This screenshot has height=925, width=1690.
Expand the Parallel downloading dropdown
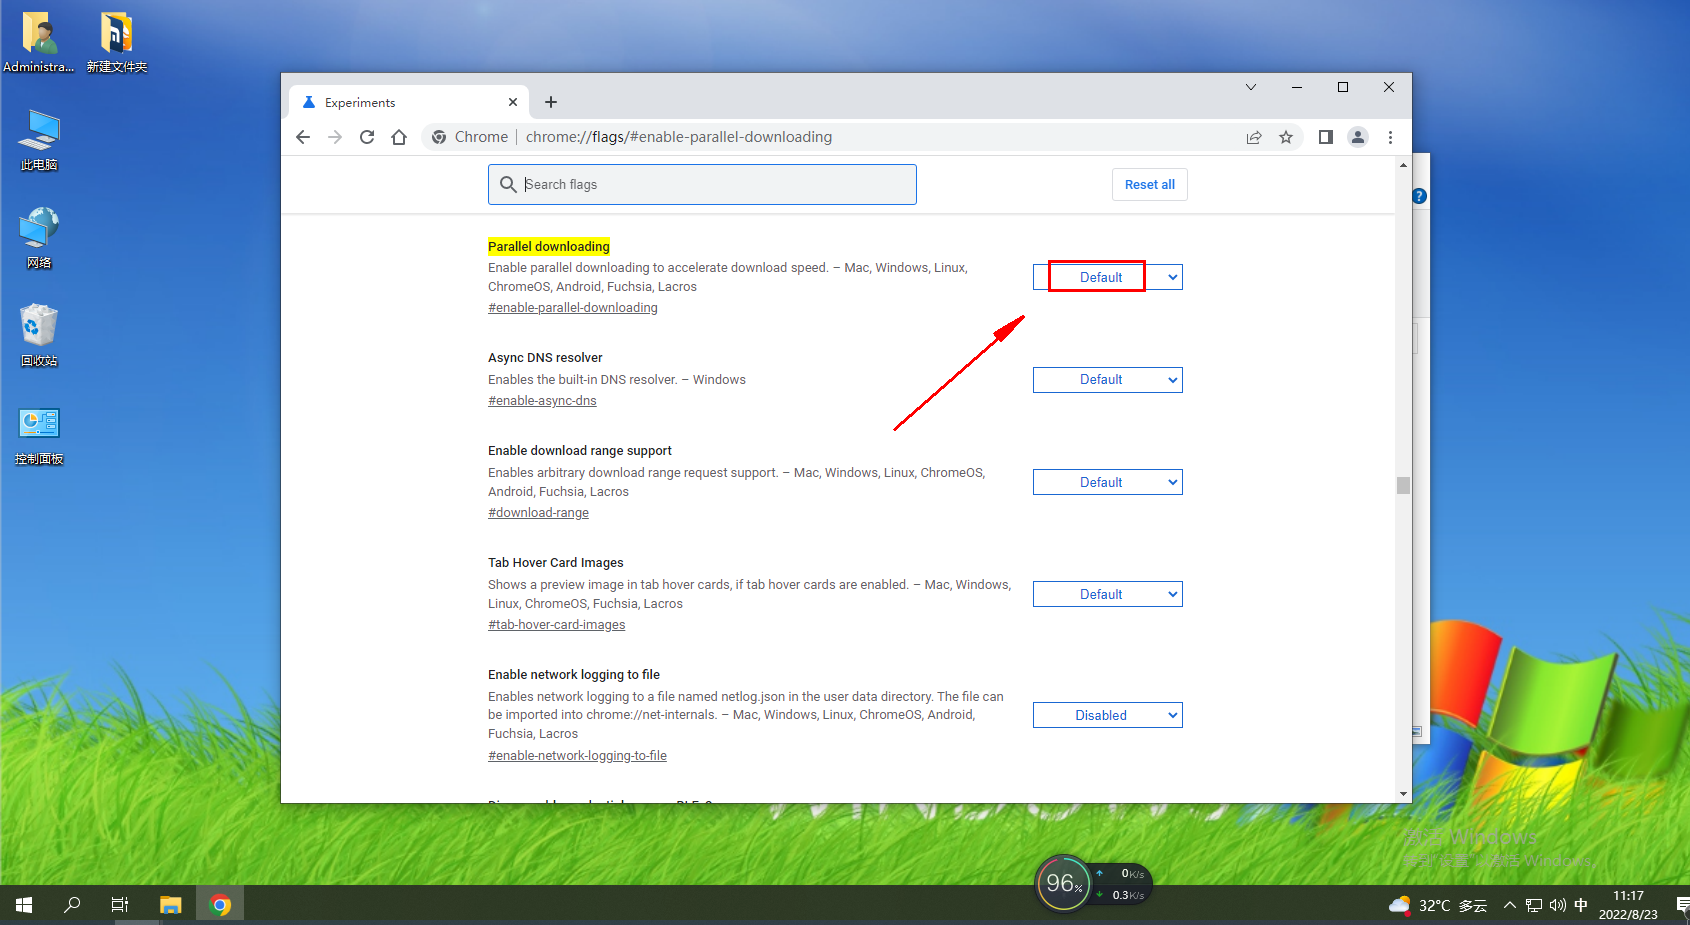(x=1108, y=277)
